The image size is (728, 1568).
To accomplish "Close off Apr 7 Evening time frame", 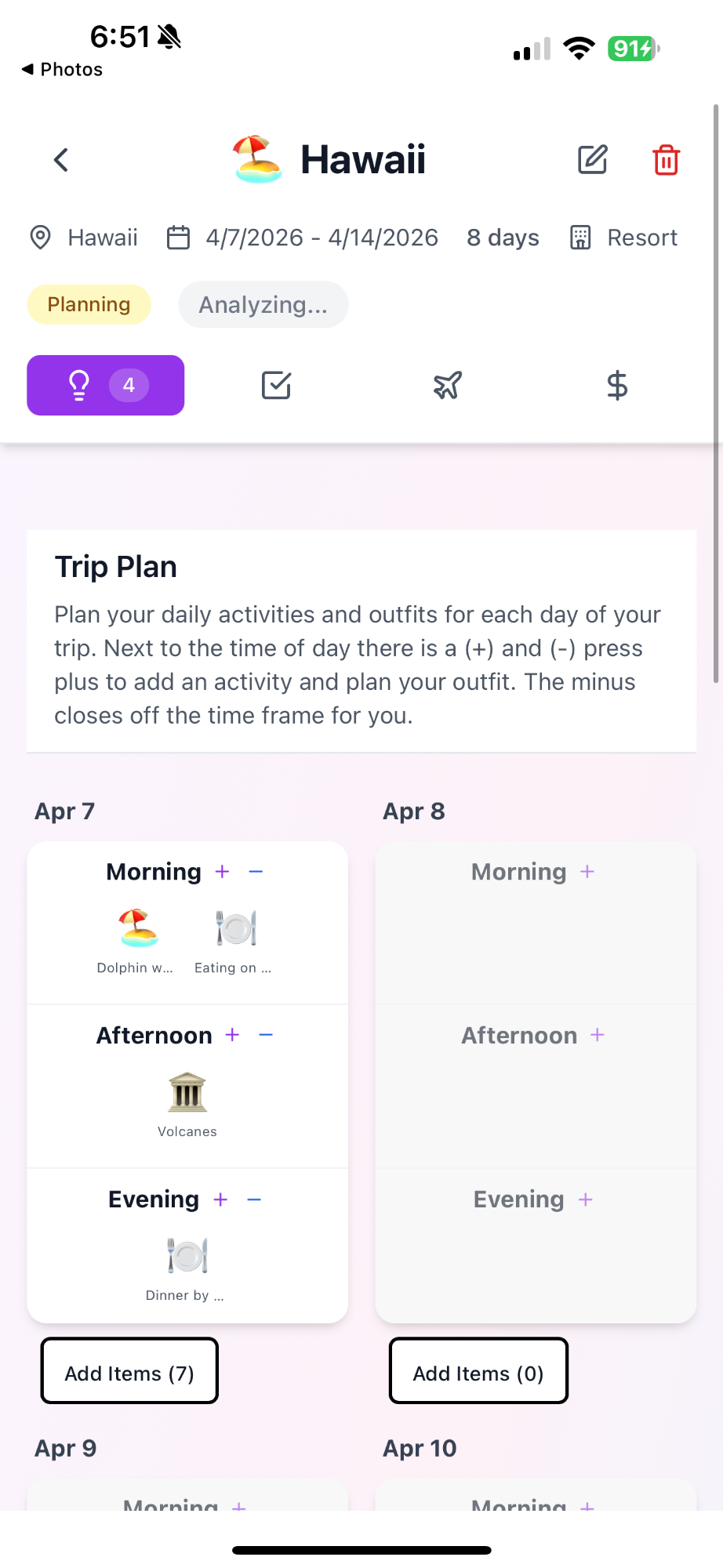I will [x=254, y=1199].
